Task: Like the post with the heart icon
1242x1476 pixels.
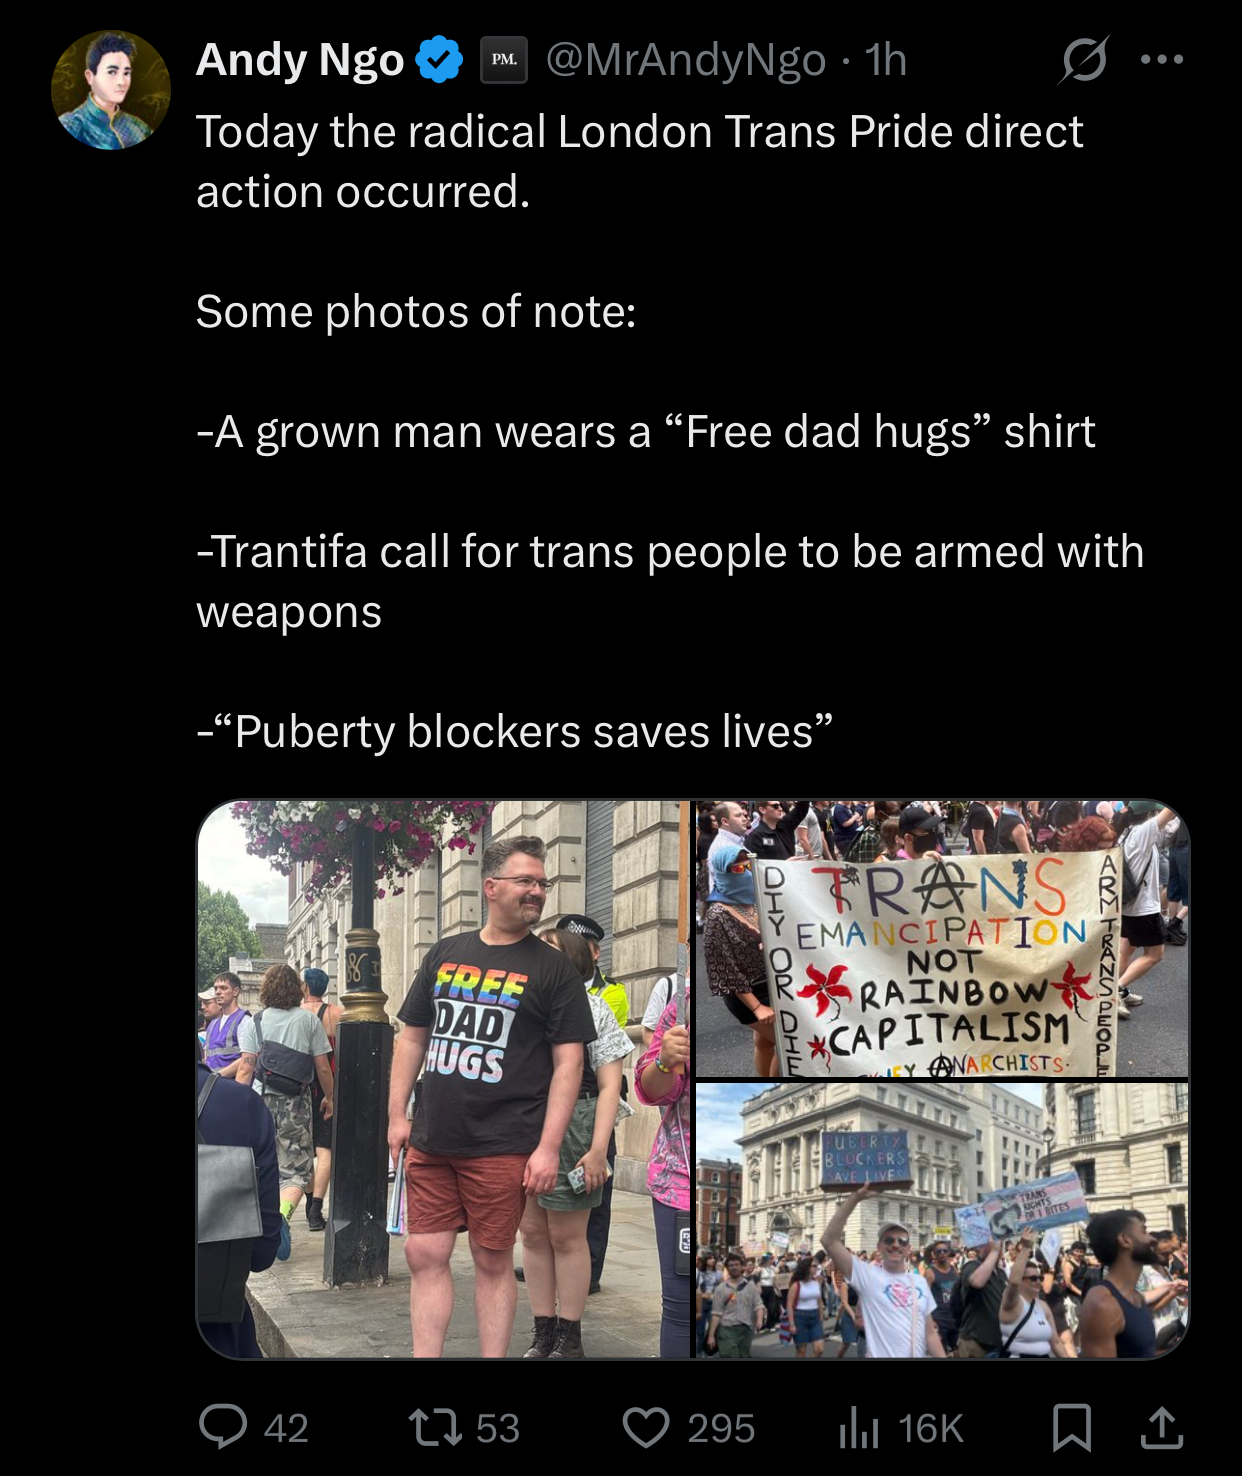Action: coord(646,1427)
